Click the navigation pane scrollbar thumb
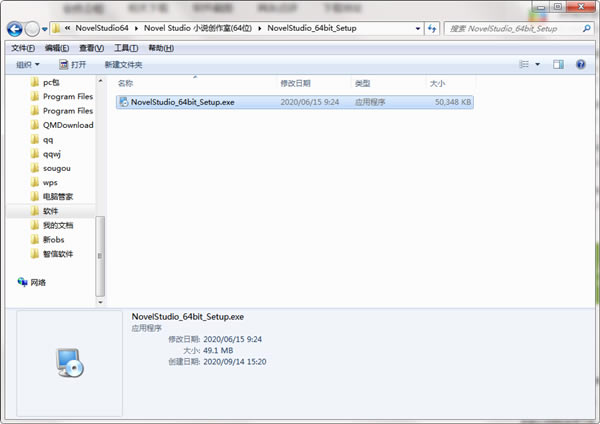 click(100, 256)
